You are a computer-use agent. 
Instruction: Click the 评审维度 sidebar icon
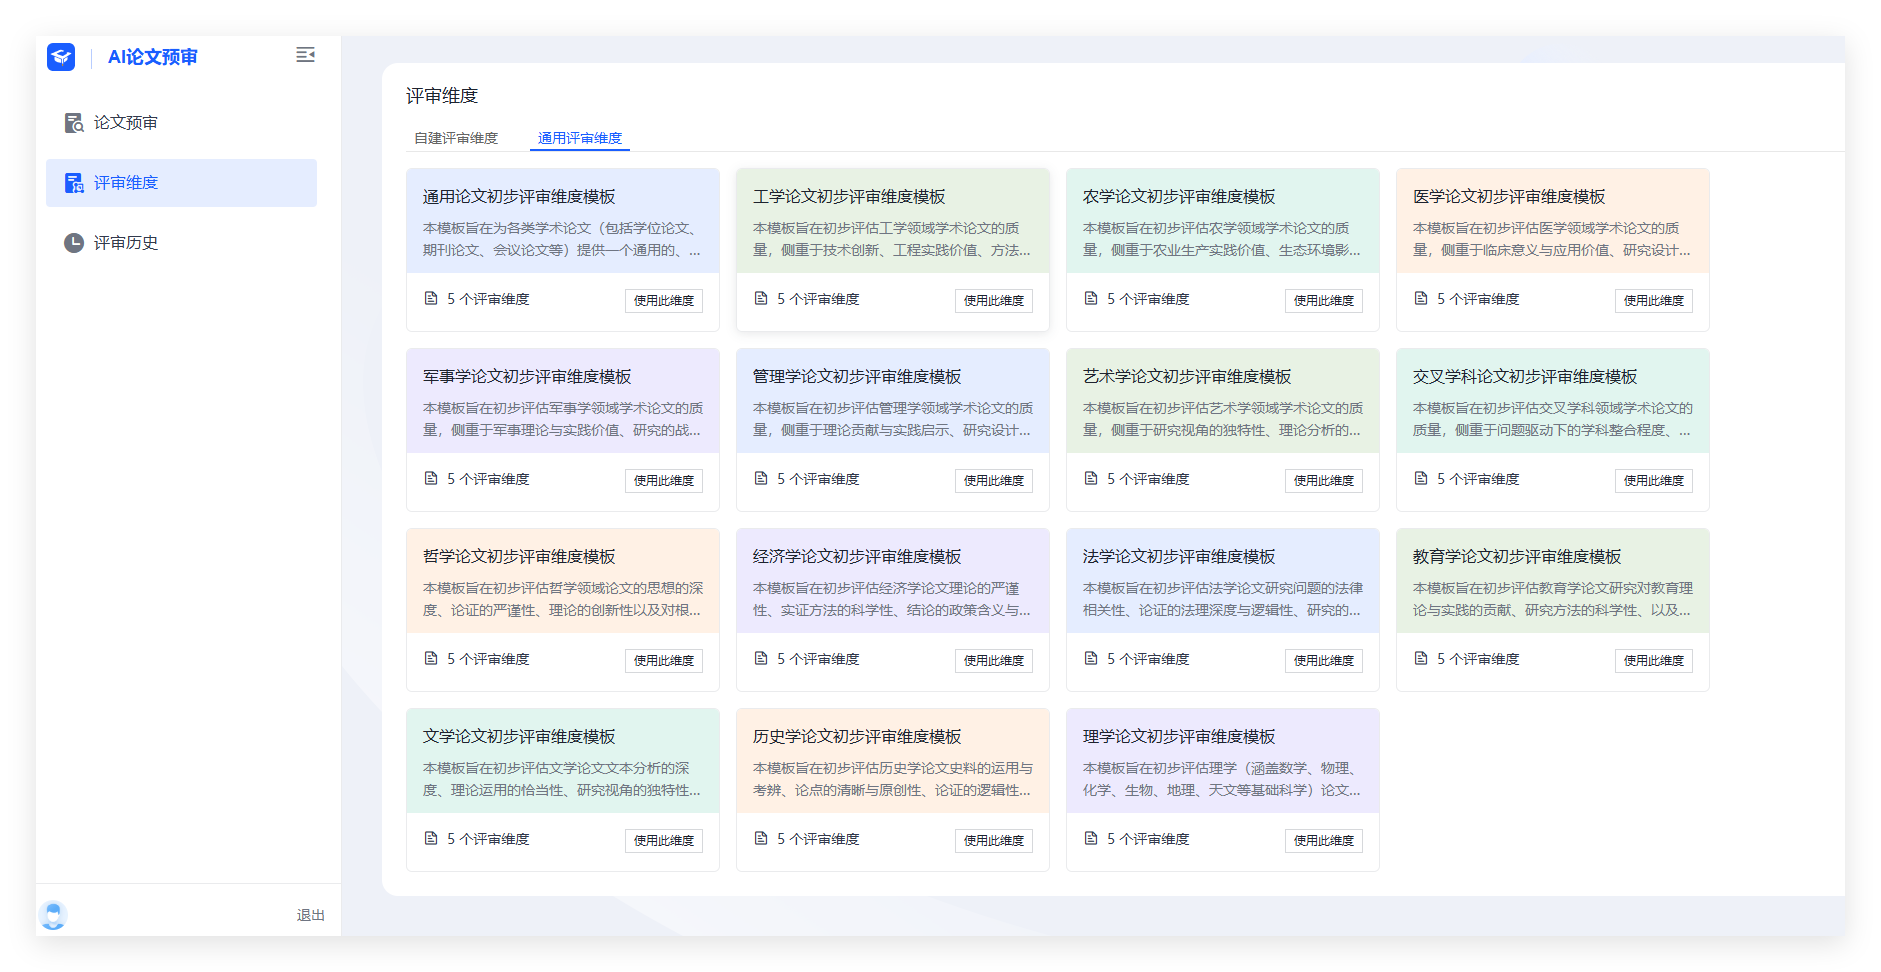(74, 183)
